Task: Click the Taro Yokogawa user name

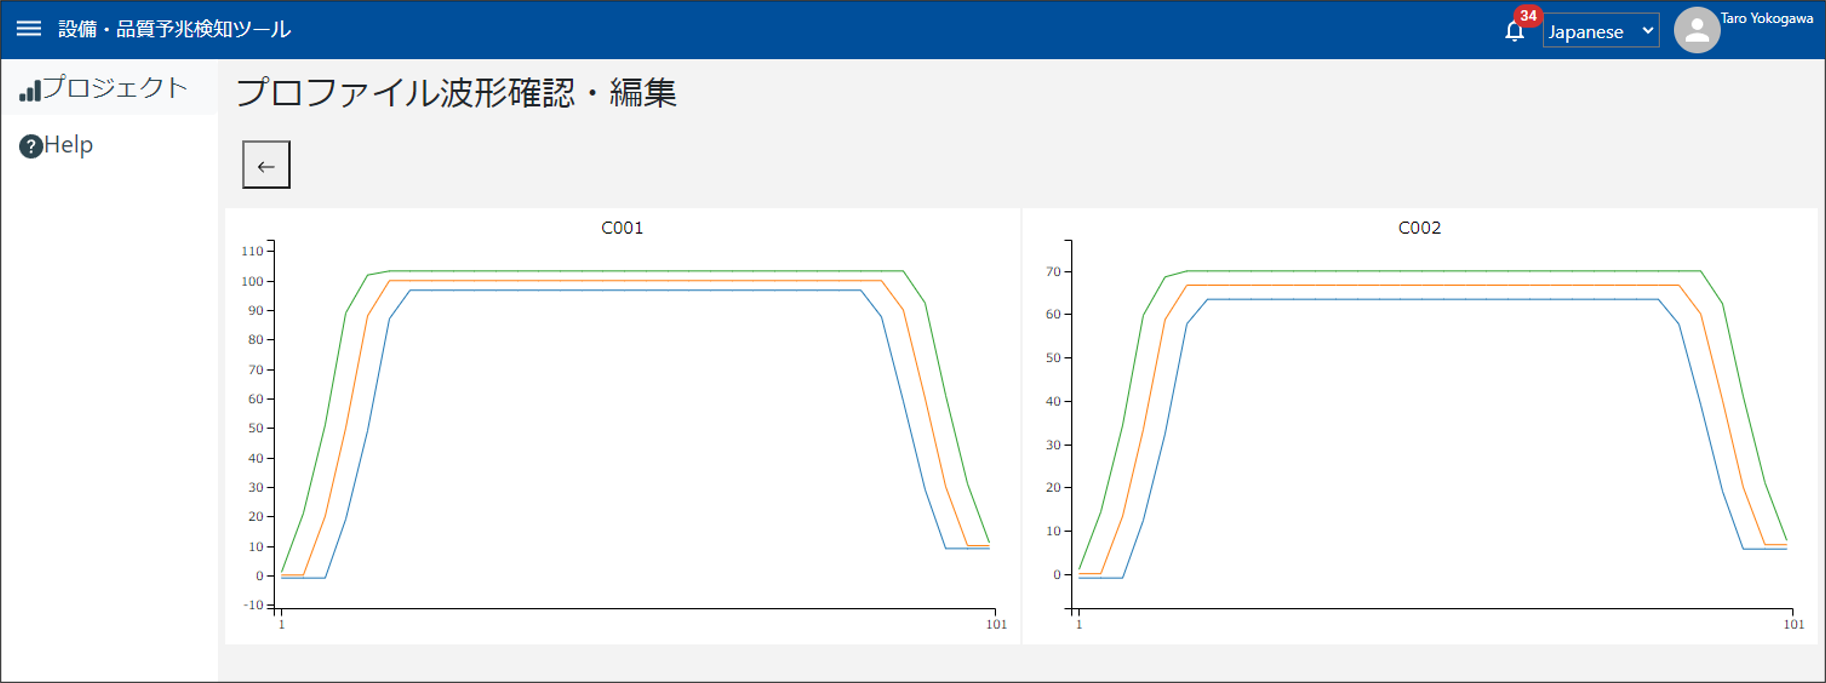Action: coord(1766,18)
